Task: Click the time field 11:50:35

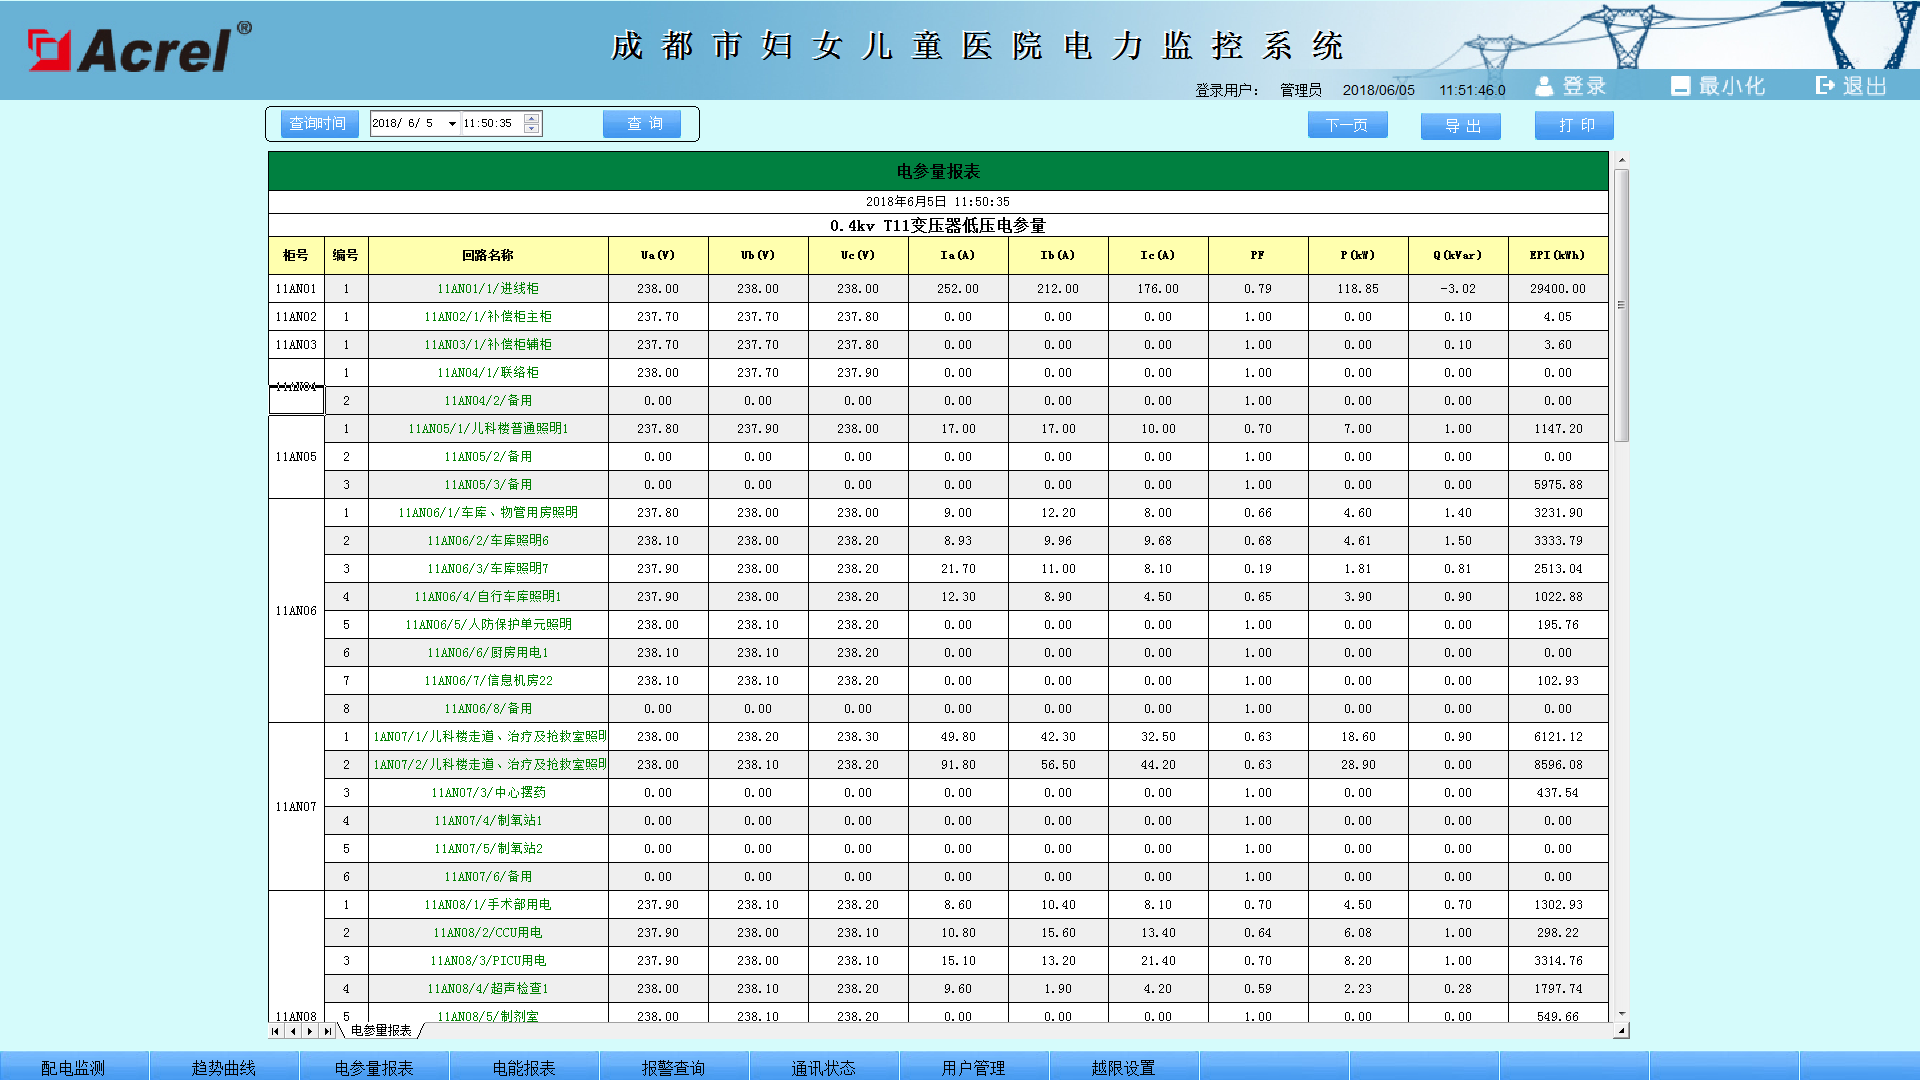Action: coord(492,124)
